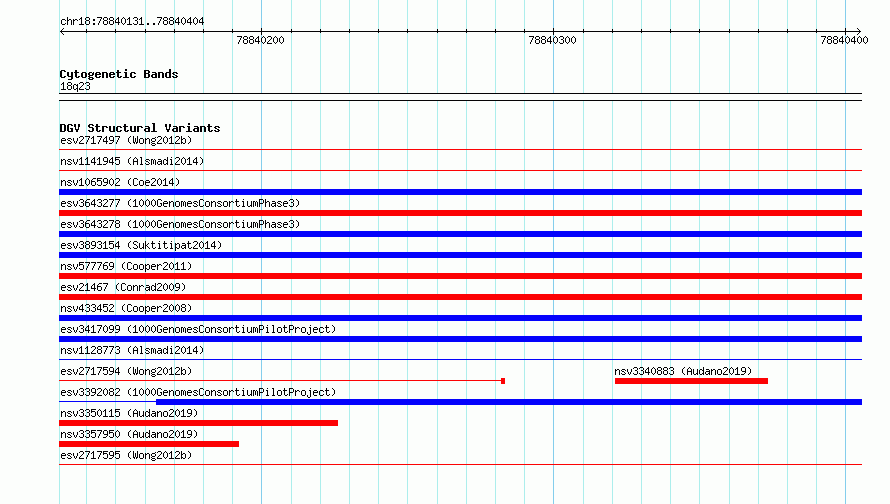Click the blue bar under esv3893154
The width and height of the screenshot is (890, 504).
[x=460, y=255]
